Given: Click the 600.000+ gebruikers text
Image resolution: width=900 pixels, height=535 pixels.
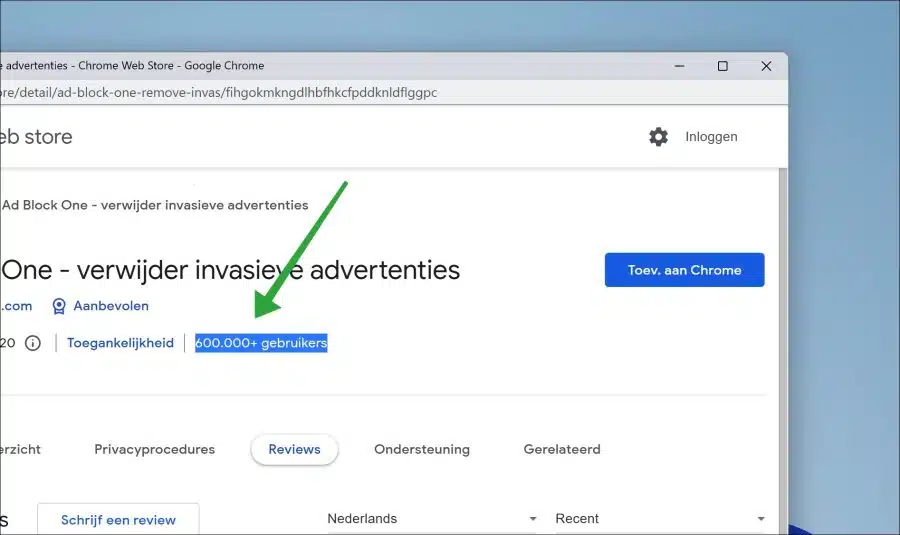Looking at the screenshot, I should 261,343.
